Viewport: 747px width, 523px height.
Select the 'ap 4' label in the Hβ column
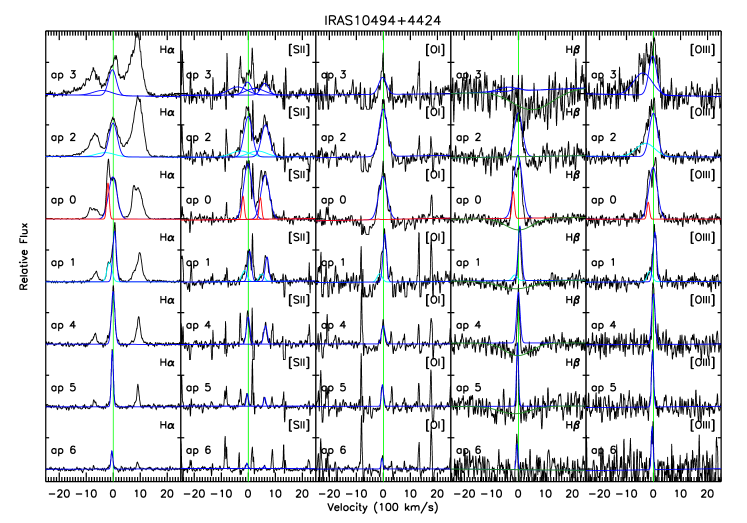(469, 325)
